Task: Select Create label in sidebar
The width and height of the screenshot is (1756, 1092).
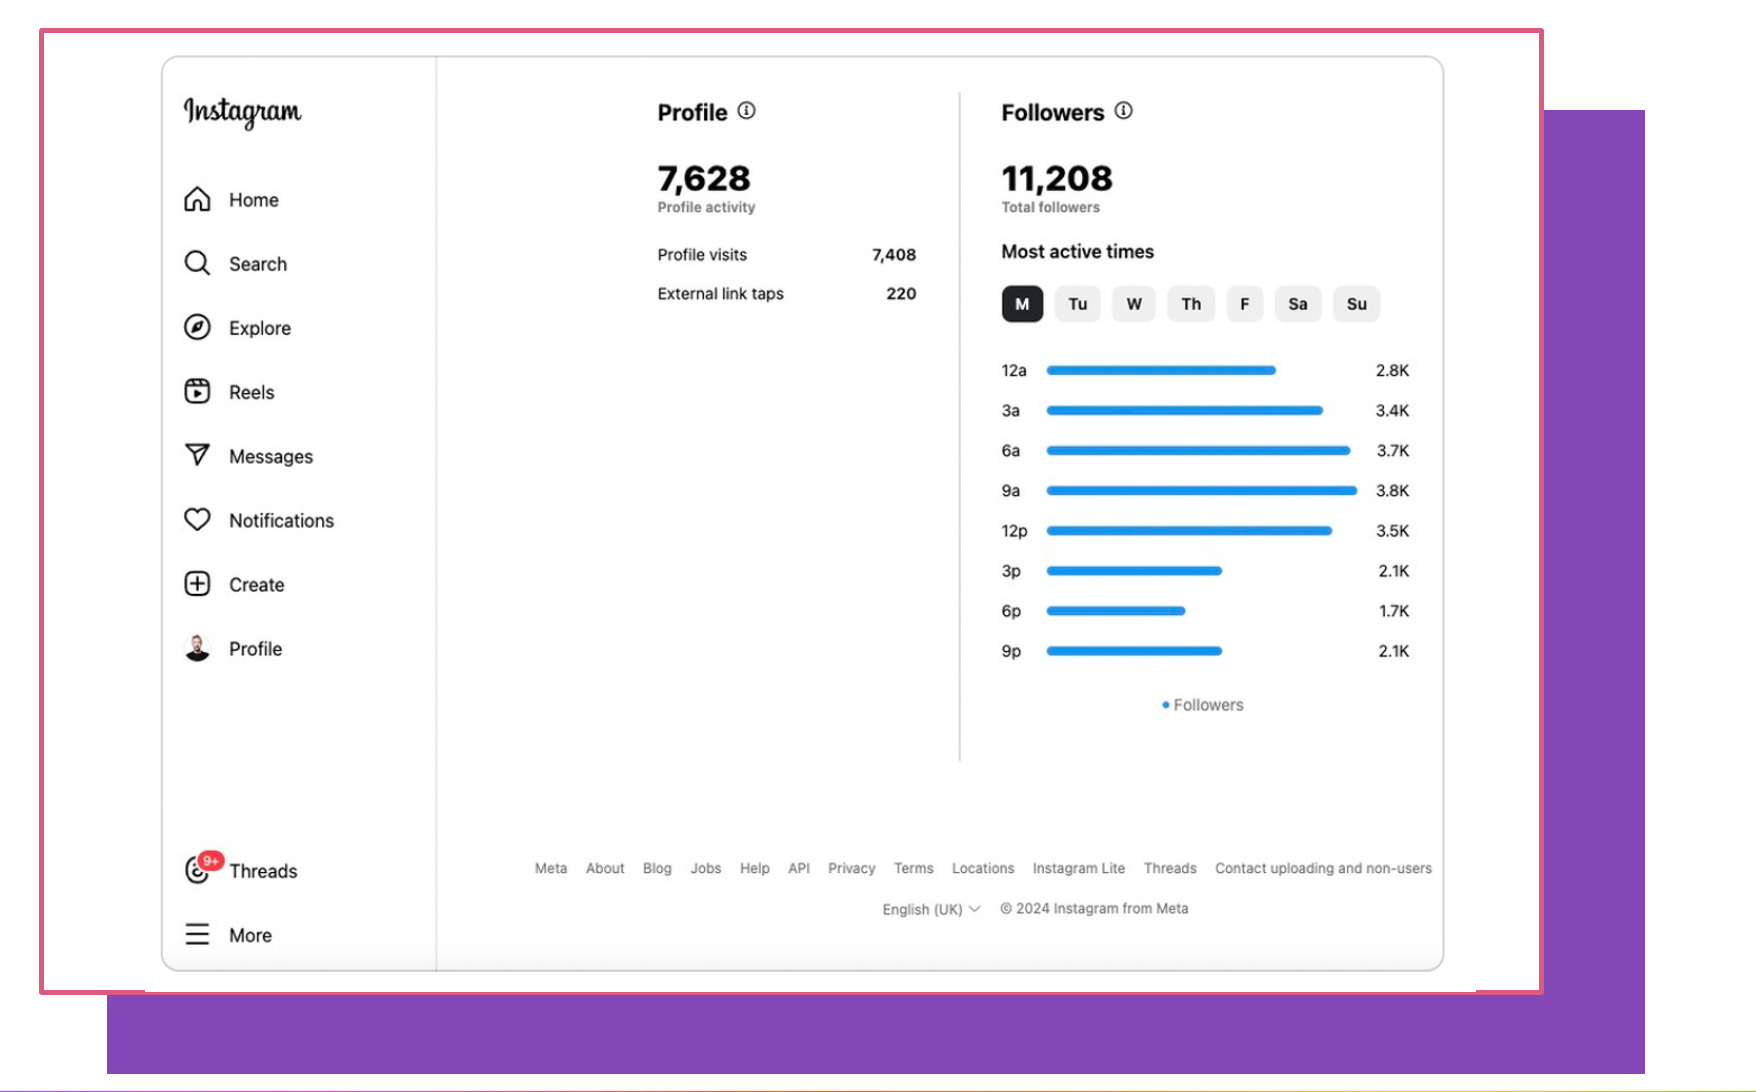Action: (x=256, y=585)
